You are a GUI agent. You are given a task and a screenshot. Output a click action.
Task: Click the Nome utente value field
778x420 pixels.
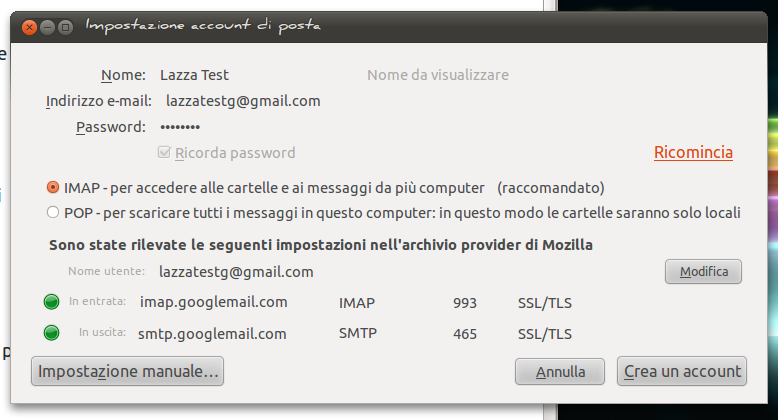[x=237, y=271]
